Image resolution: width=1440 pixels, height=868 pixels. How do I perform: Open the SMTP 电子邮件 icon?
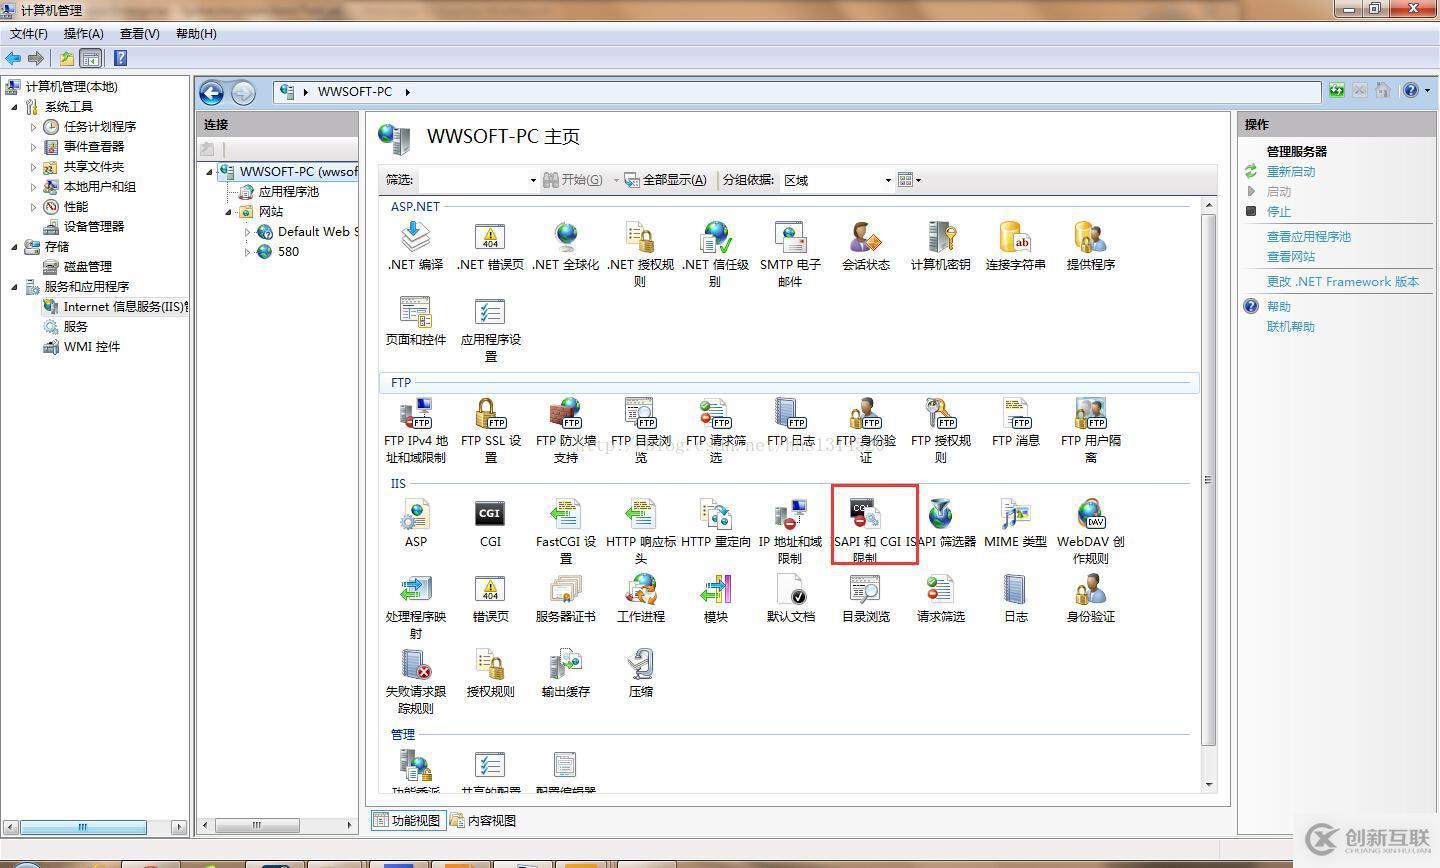[790, 253]
